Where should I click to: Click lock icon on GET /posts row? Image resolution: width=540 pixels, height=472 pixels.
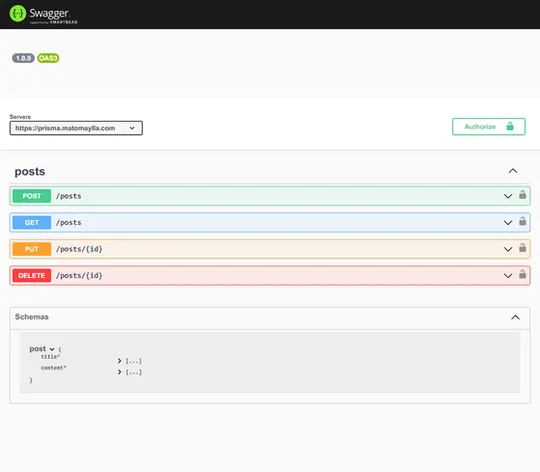(522, 221)
